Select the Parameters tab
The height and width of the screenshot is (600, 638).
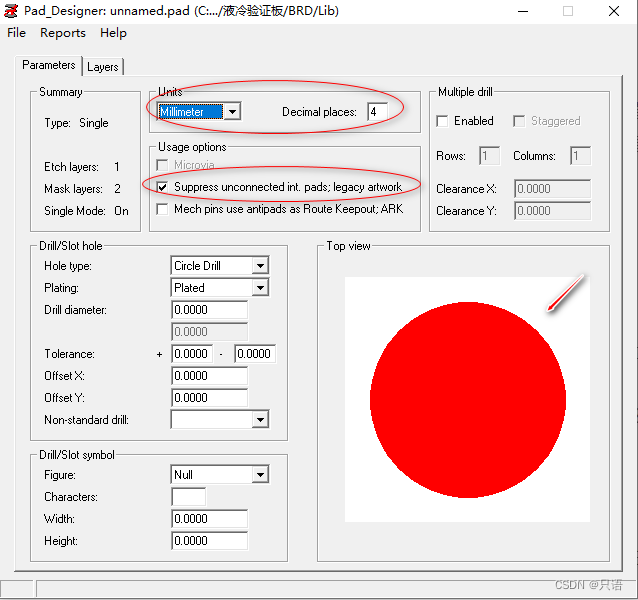[x=49, y=65]
